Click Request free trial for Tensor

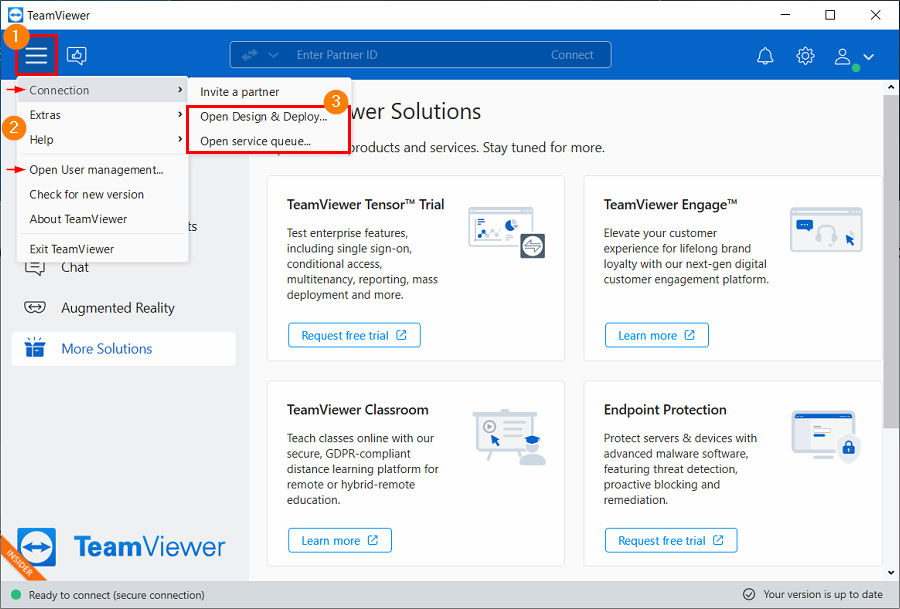point(354,335)
